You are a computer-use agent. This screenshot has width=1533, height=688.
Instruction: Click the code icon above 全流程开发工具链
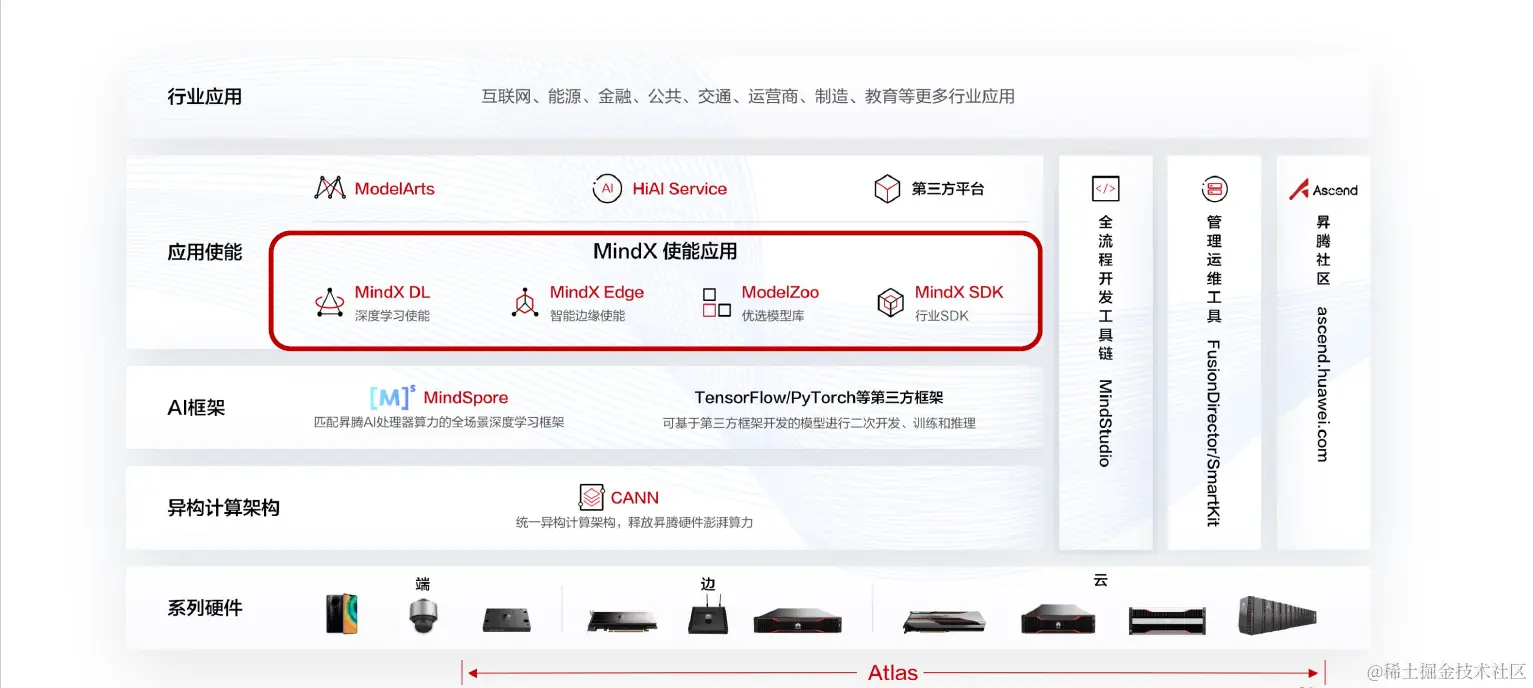click(1105, 188)
